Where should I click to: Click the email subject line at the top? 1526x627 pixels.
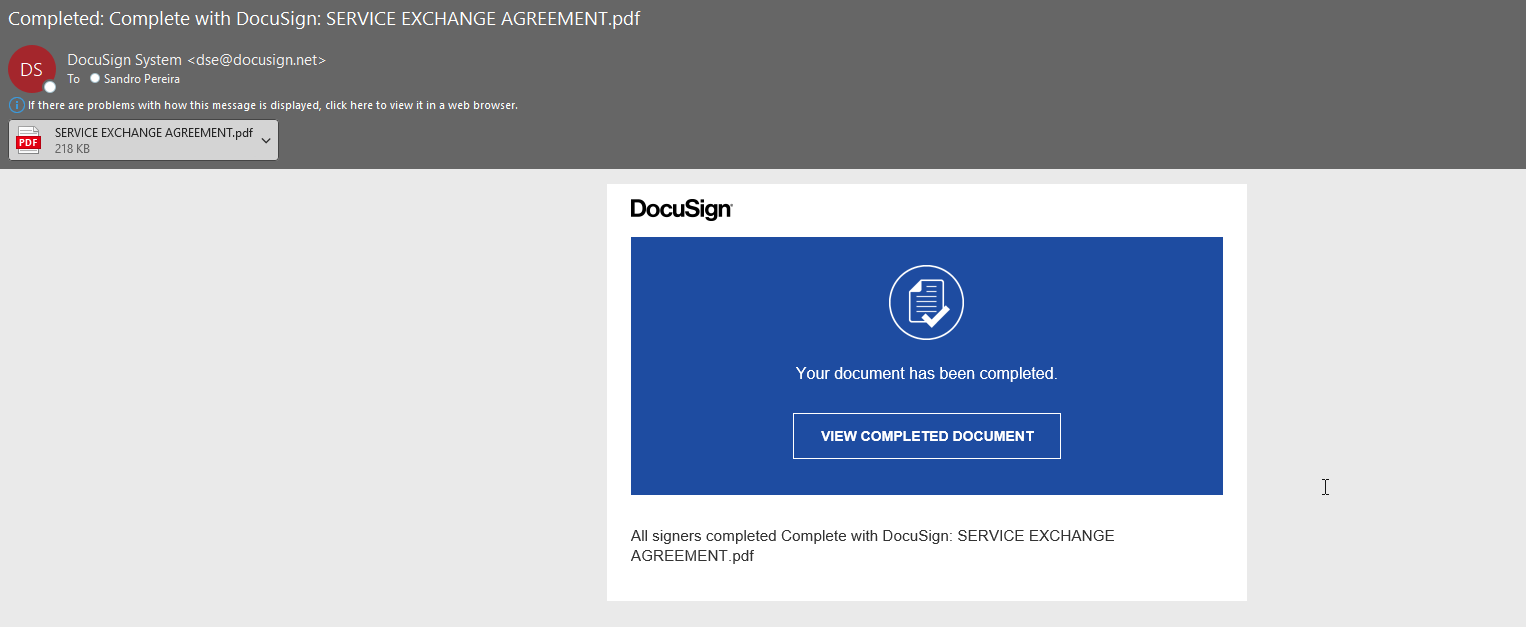324,18
